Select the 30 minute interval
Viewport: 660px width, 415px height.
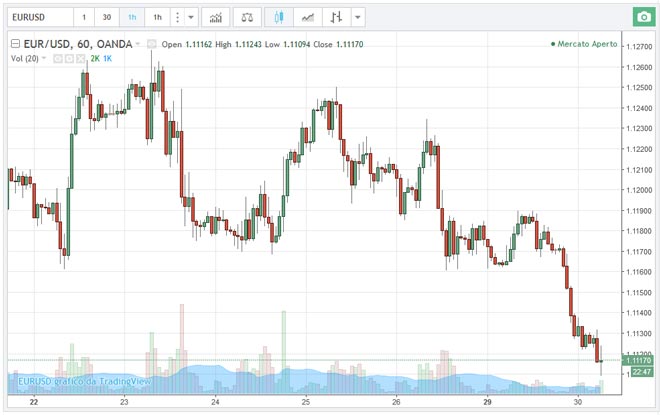[x=107, y=18]
